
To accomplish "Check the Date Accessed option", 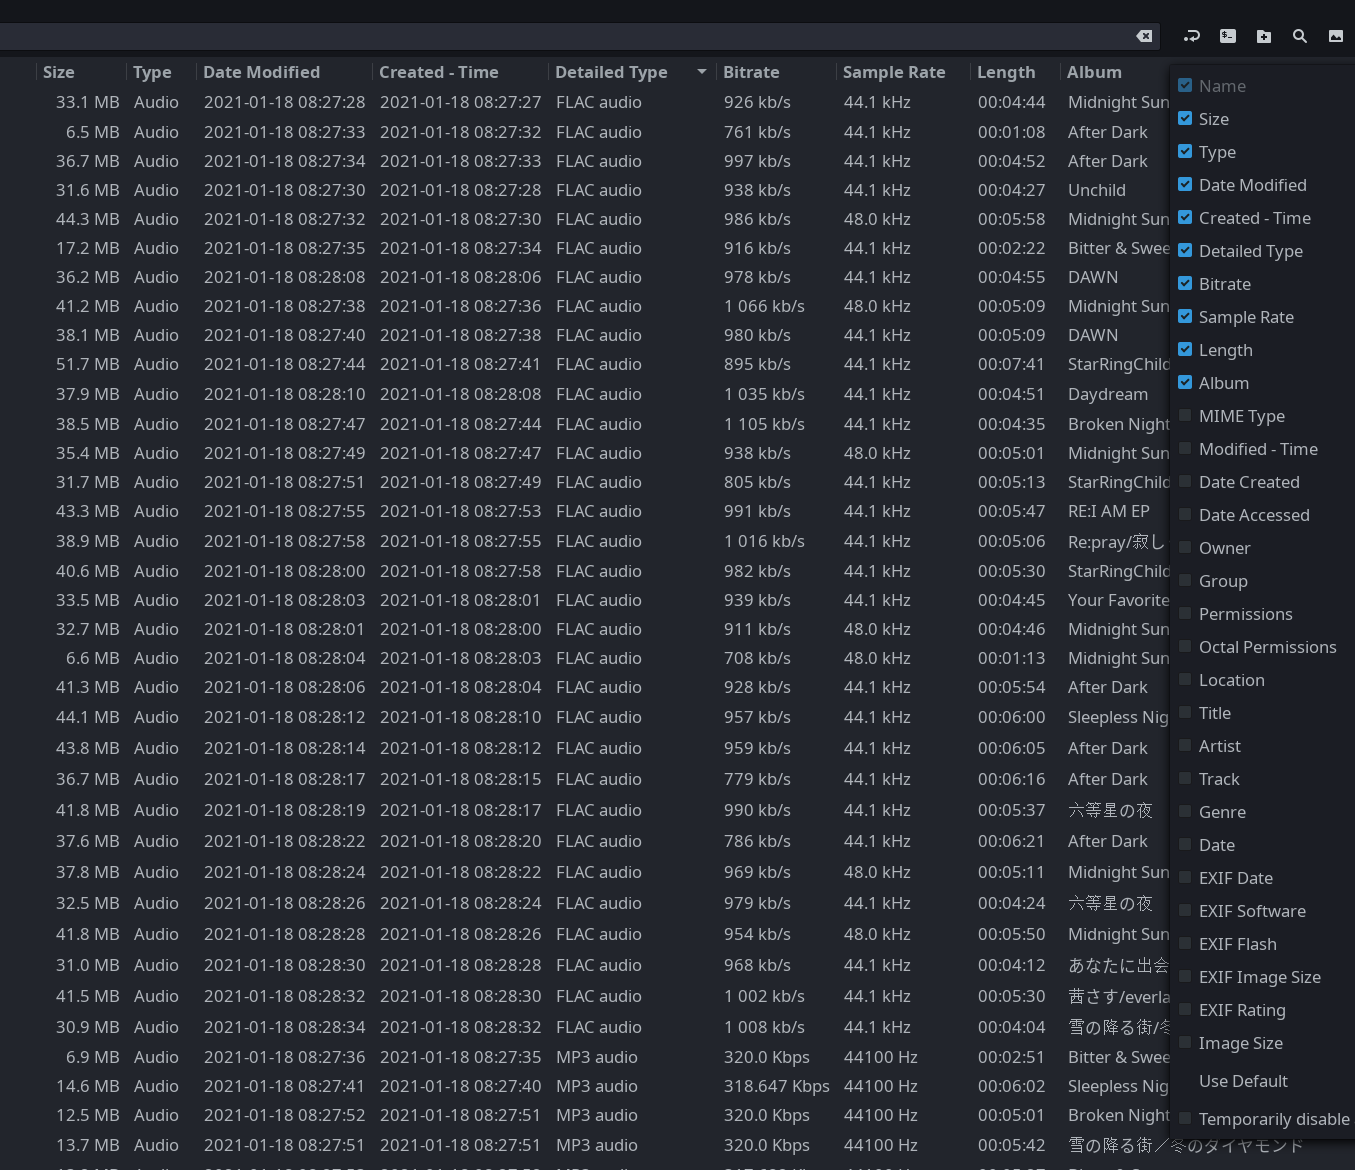I will [1185, 514].
